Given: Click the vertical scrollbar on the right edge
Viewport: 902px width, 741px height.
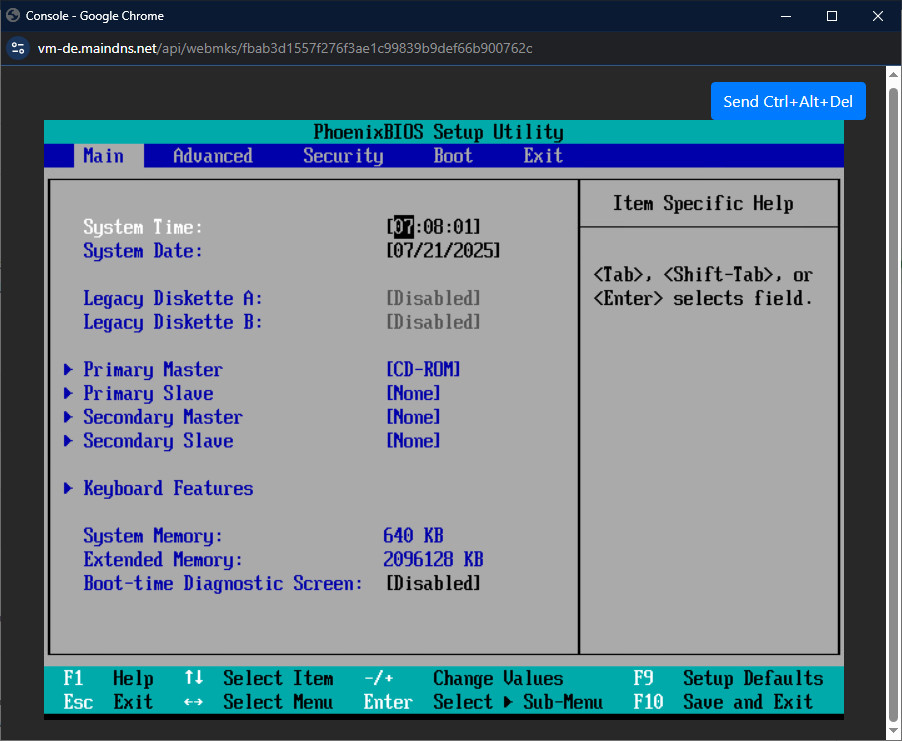Looking at the screenshot, I should point(894,400).
